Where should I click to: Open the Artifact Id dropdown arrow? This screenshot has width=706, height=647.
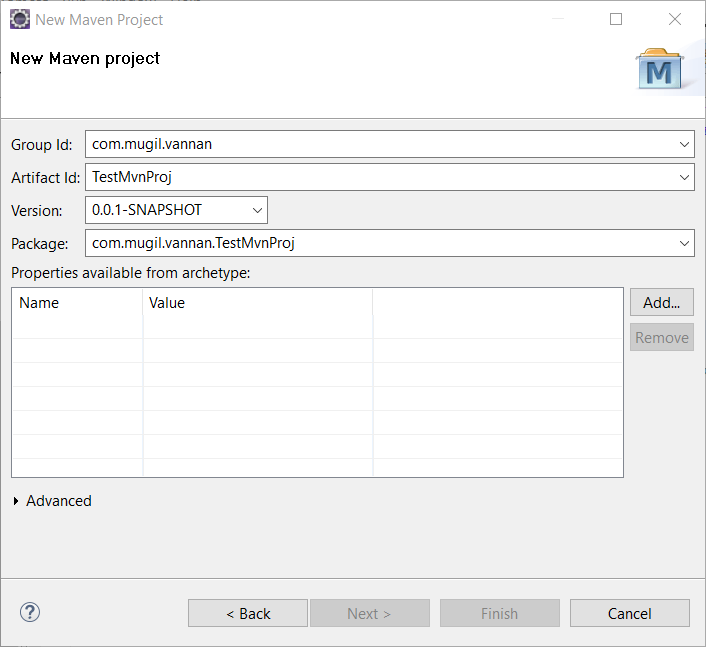(684, 177)
